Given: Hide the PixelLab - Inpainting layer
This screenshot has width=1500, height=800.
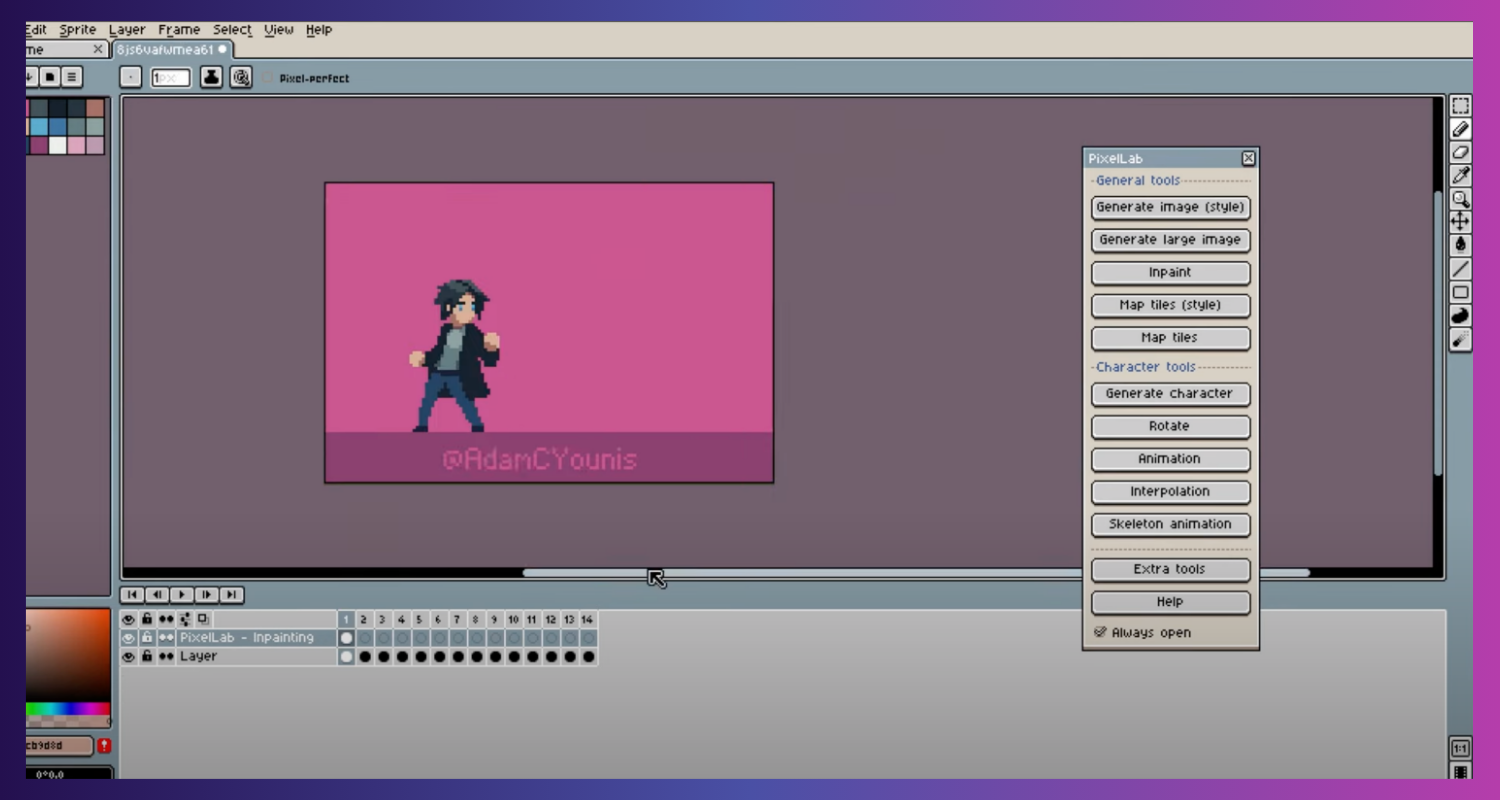Looking at the screenshot, I should pos(128,638).
